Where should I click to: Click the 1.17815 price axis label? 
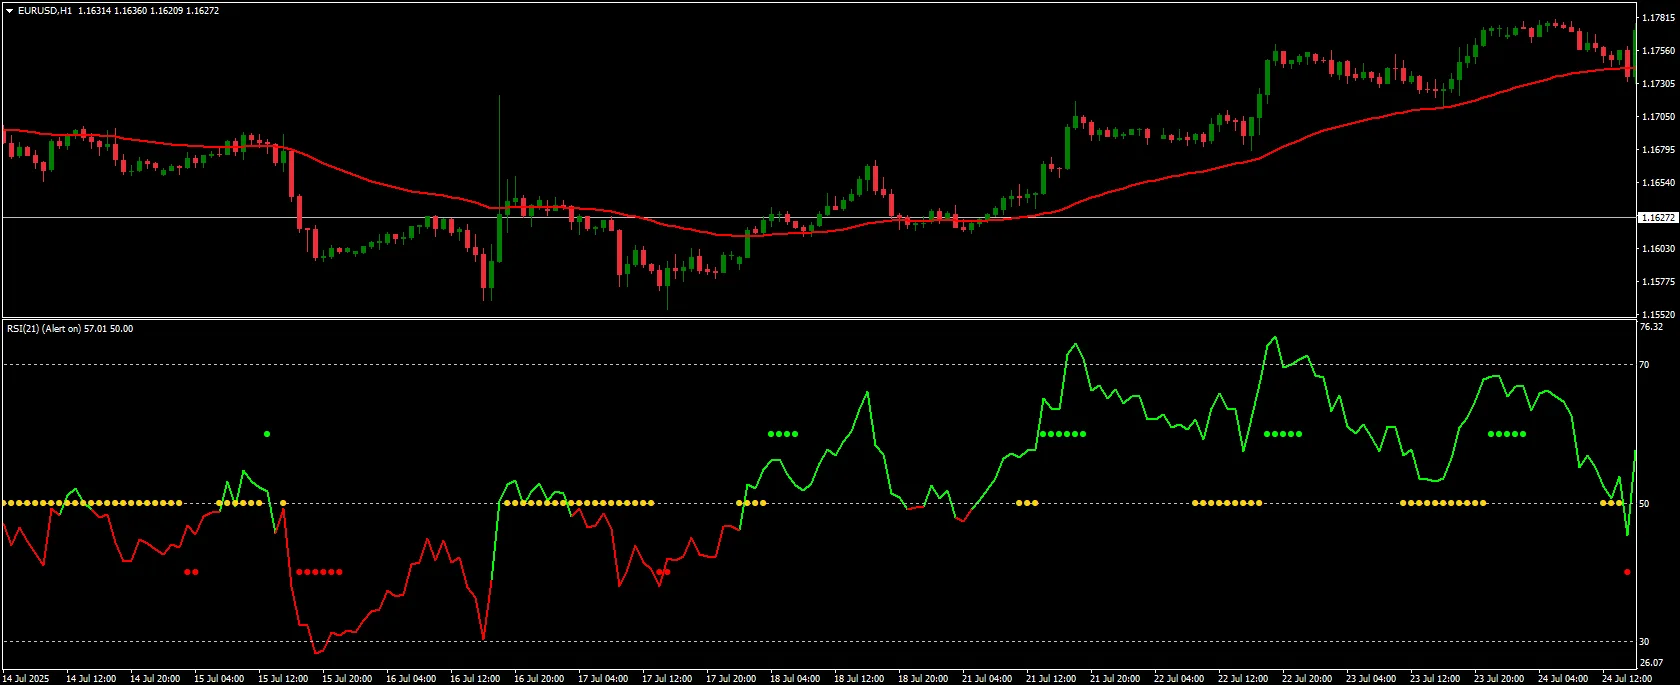[1657, 17]
